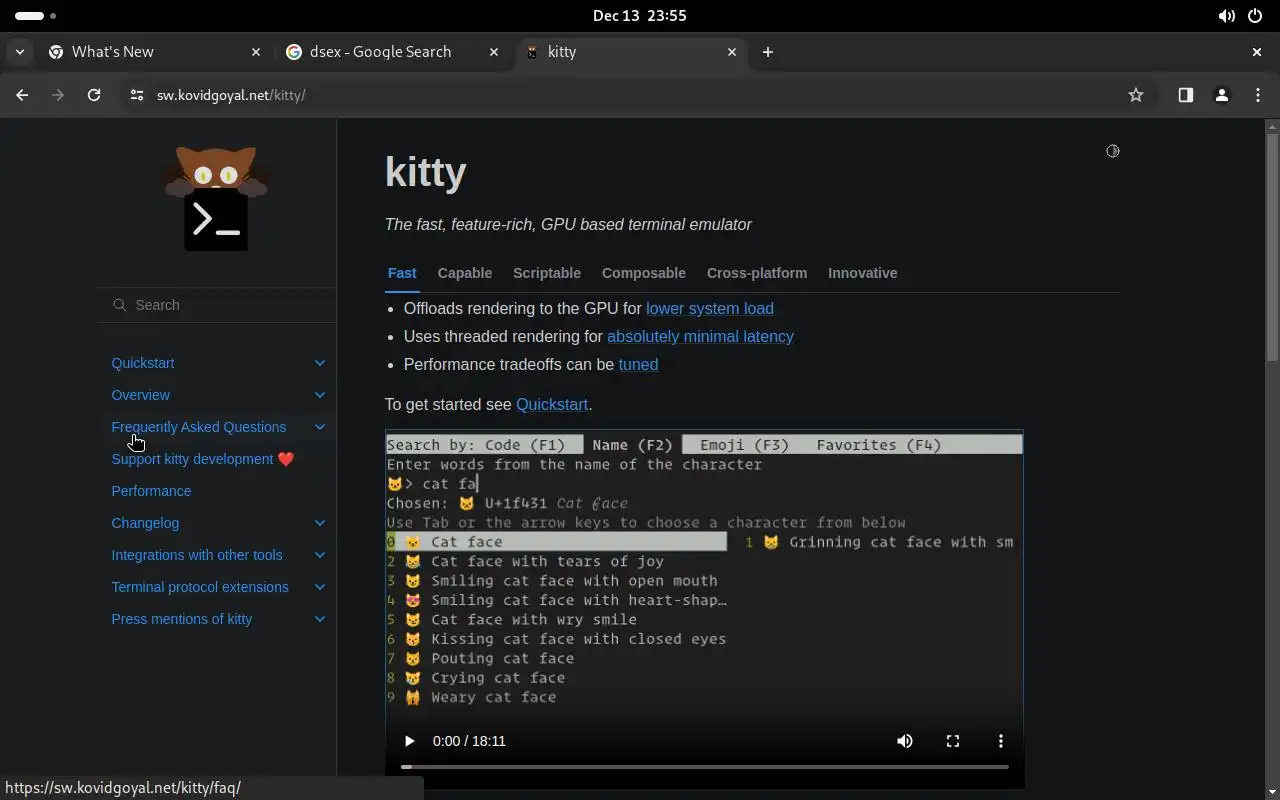1280x800 pixels.
Task: Click the video progress bar
Action: [x=705, y=767]
